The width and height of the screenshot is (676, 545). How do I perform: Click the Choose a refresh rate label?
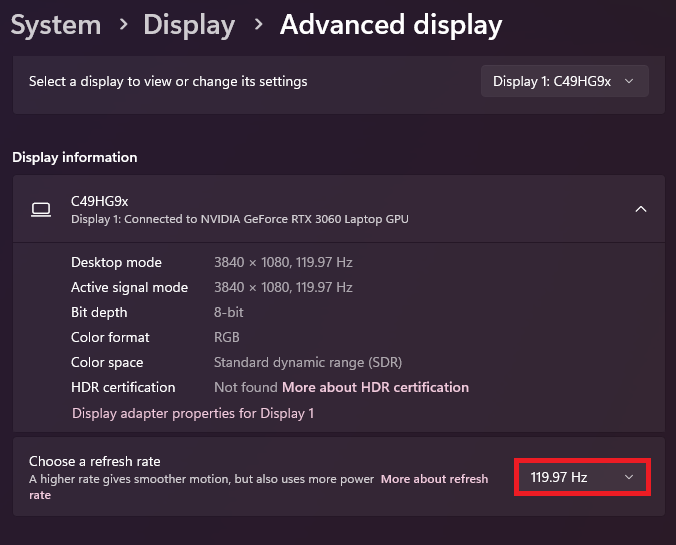(x=95, y=461)
